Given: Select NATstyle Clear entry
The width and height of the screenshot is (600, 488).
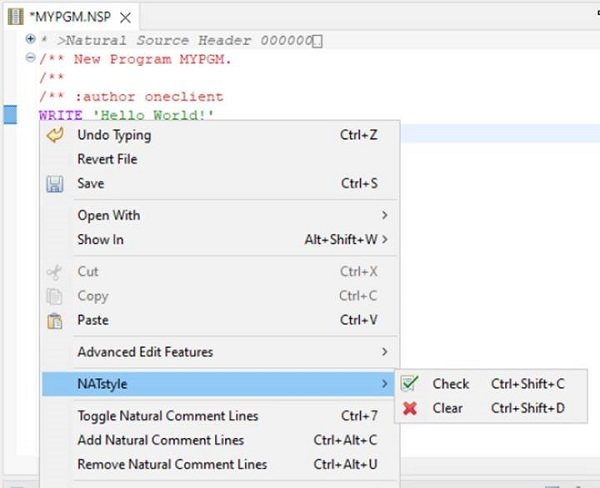Looking at the screenshot, I should tap(491, 408).
